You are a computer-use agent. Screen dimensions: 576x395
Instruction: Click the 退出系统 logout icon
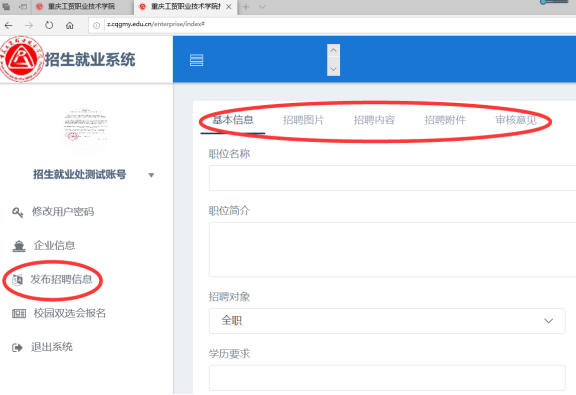click(x=17, y=348)
